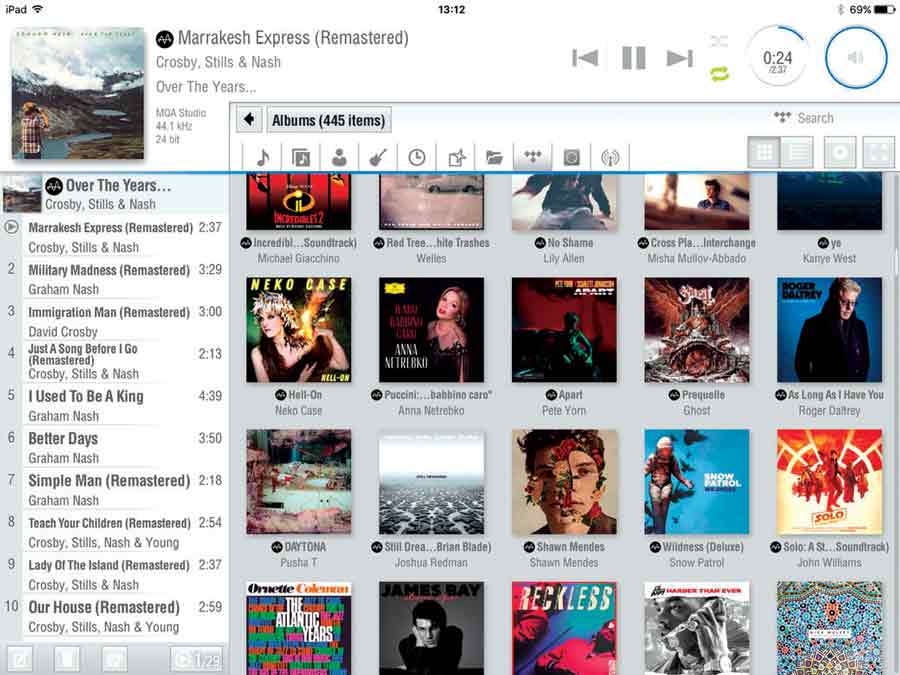Play Better Days from the queue
The width and height of the screenshot is (900, 675).
click(114, 448)
